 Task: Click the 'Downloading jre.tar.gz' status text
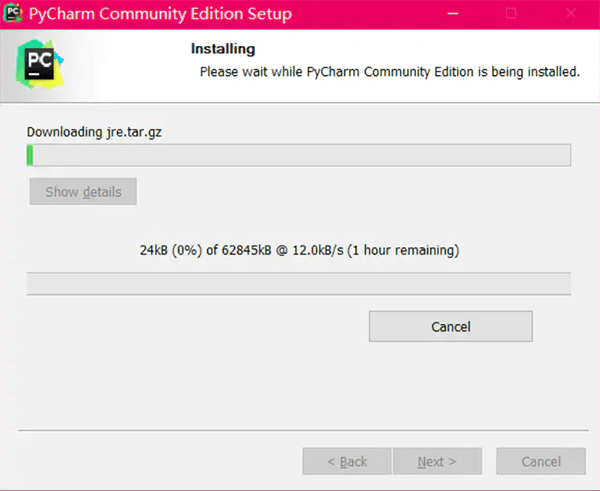(x=94, y=132)
